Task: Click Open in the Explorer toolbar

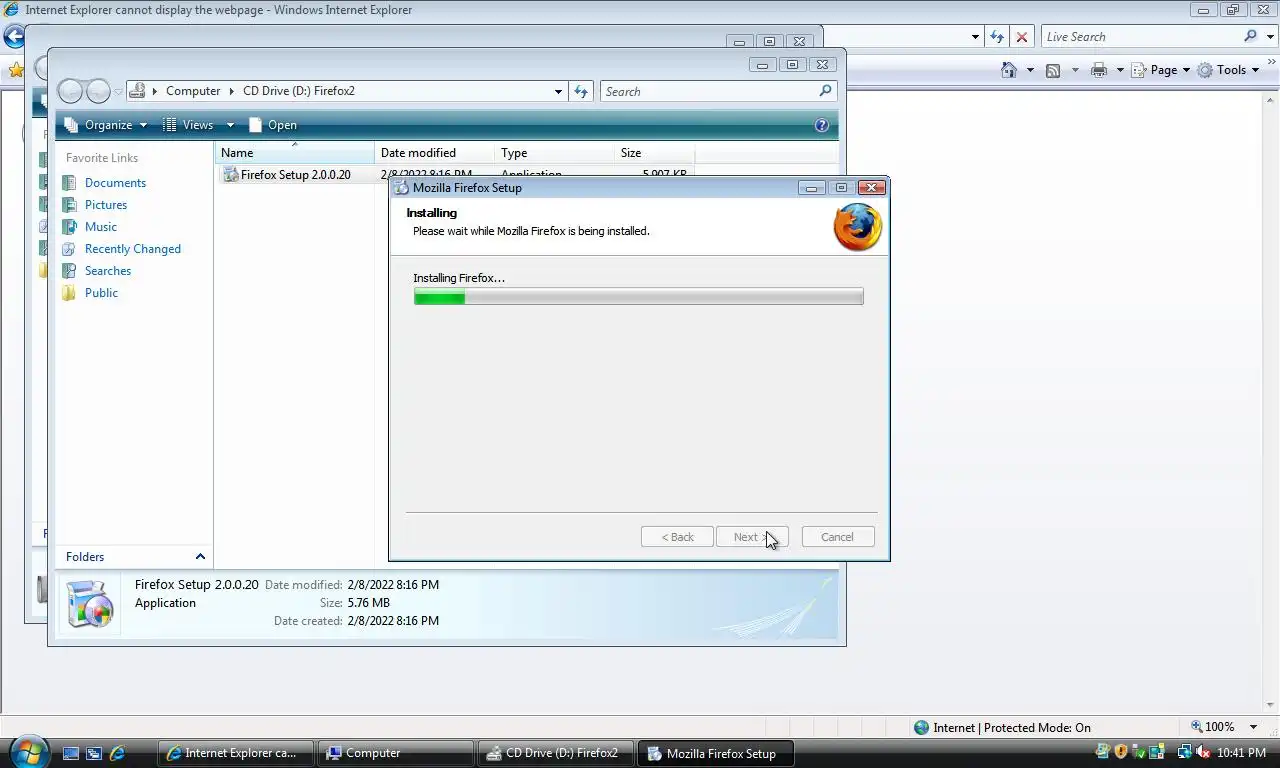Action: coord(273,125)
